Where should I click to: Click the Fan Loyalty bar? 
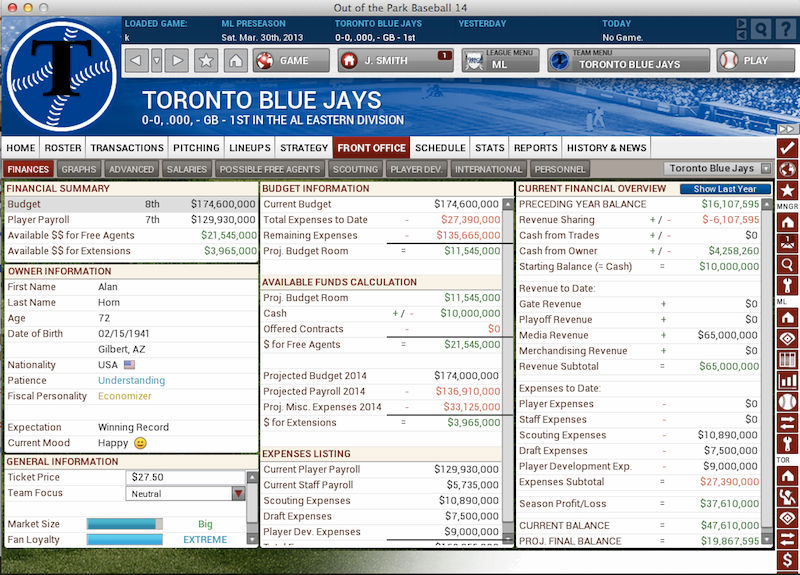(x=124, y=540)
